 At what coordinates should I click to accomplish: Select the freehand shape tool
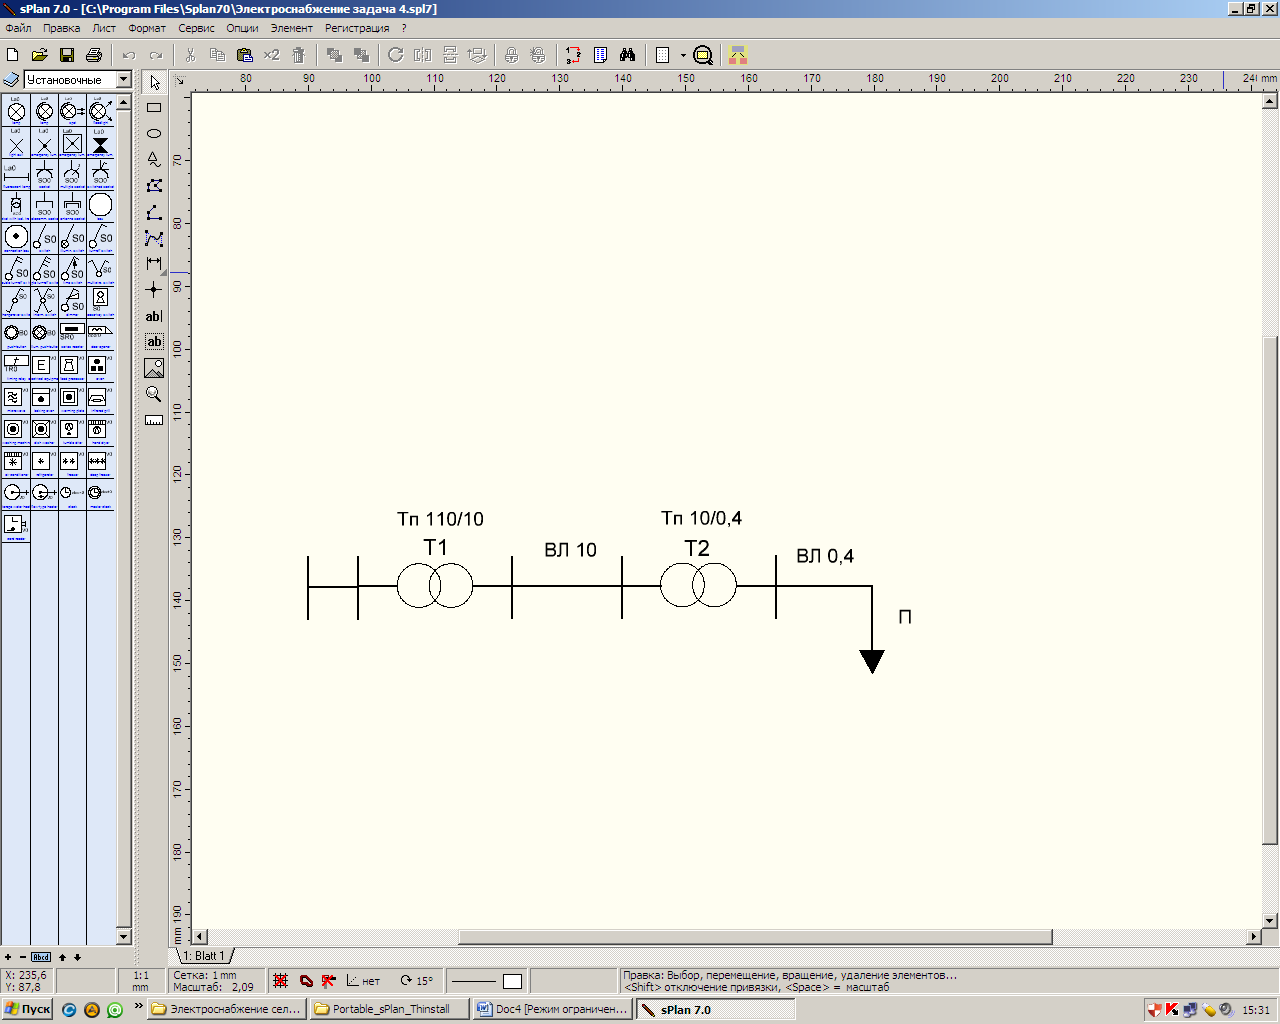click(154, 159)
